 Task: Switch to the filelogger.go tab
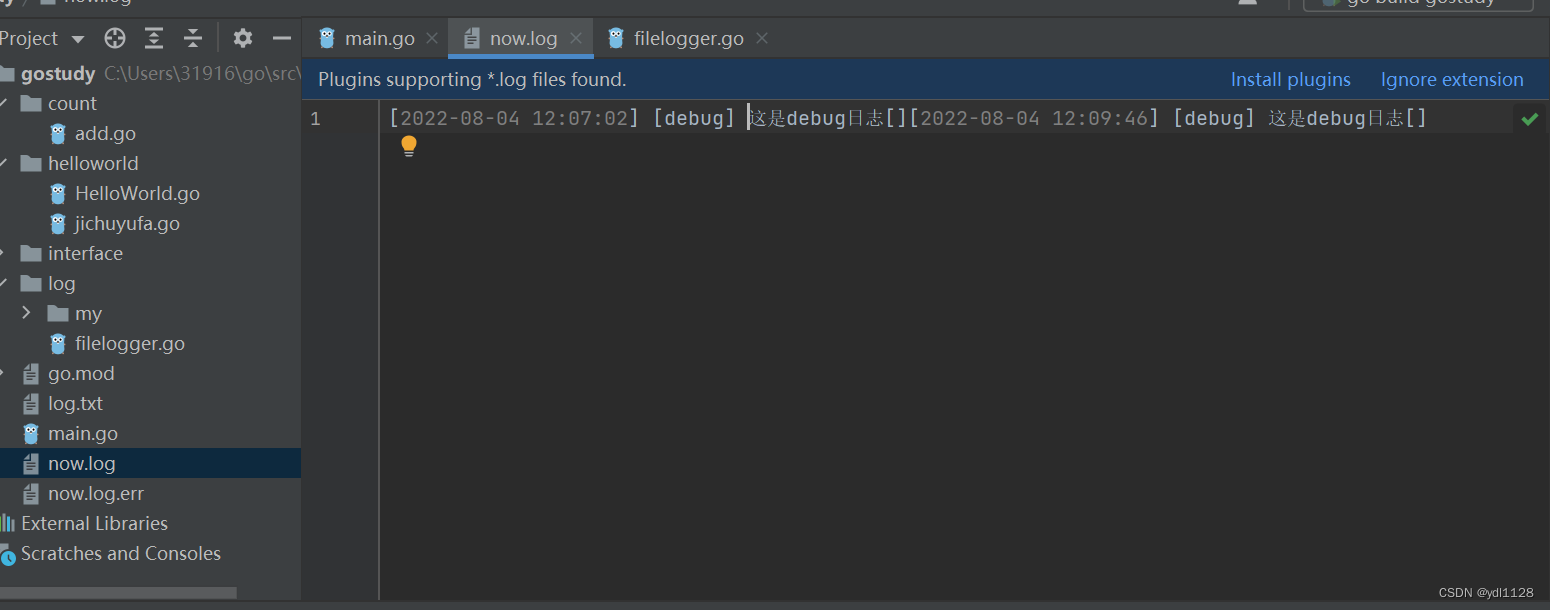point(688,38)
